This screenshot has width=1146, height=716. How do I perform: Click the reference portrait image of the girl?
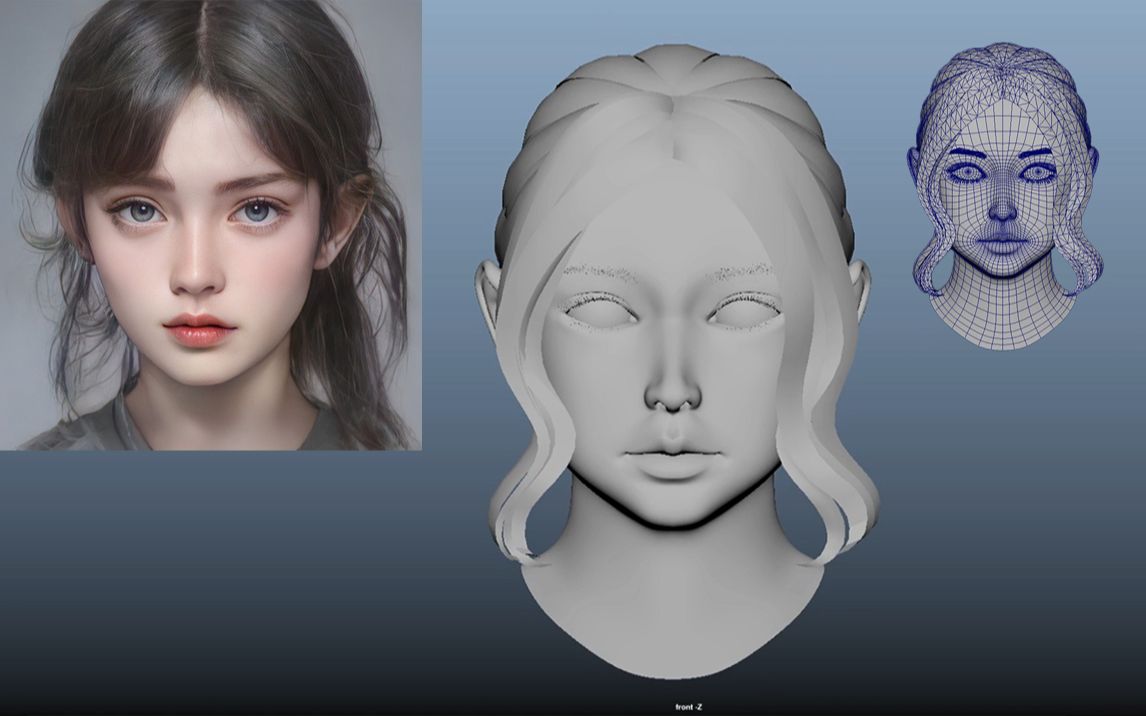(210, 225)
